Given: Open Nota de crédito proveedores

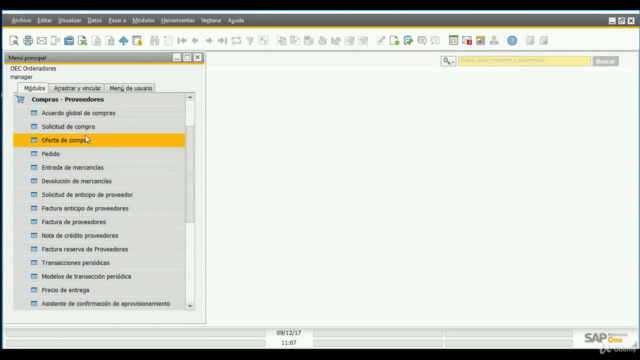Looking at the screenshot, I should tap(99, 236).
